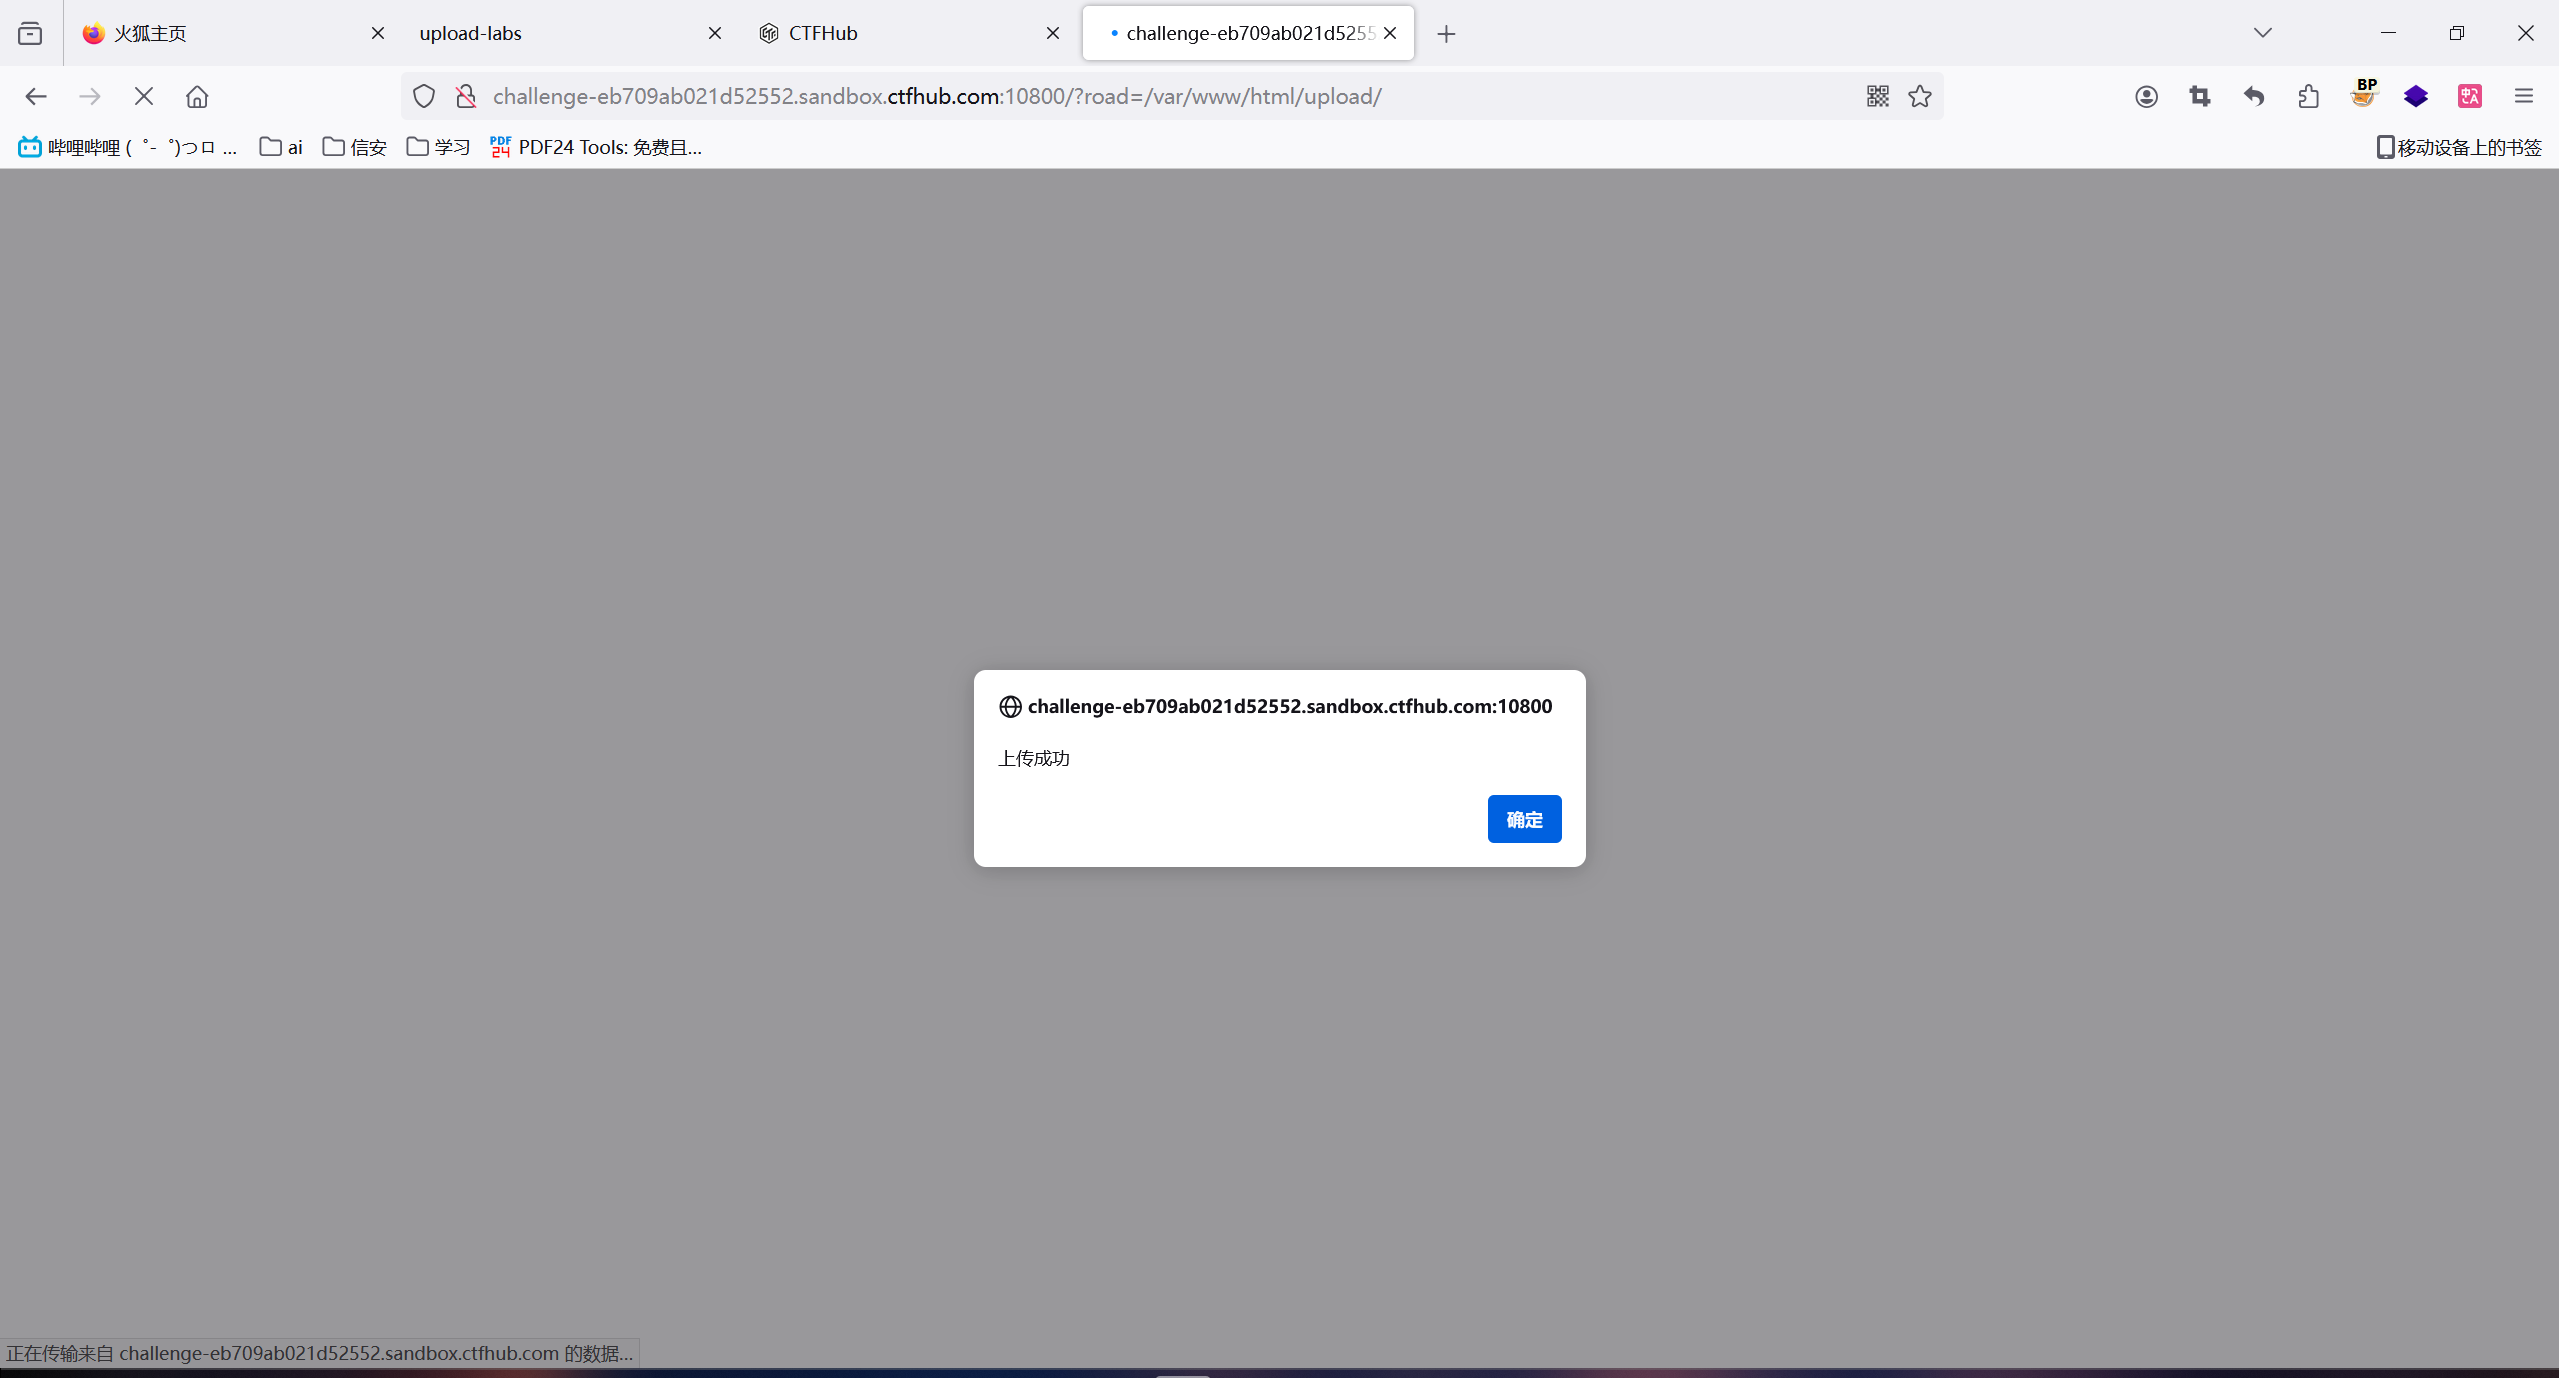This screenshot has width=2559, height=1378.
Task: Click the pink translate extension icon
Action: click(2470, 96)
